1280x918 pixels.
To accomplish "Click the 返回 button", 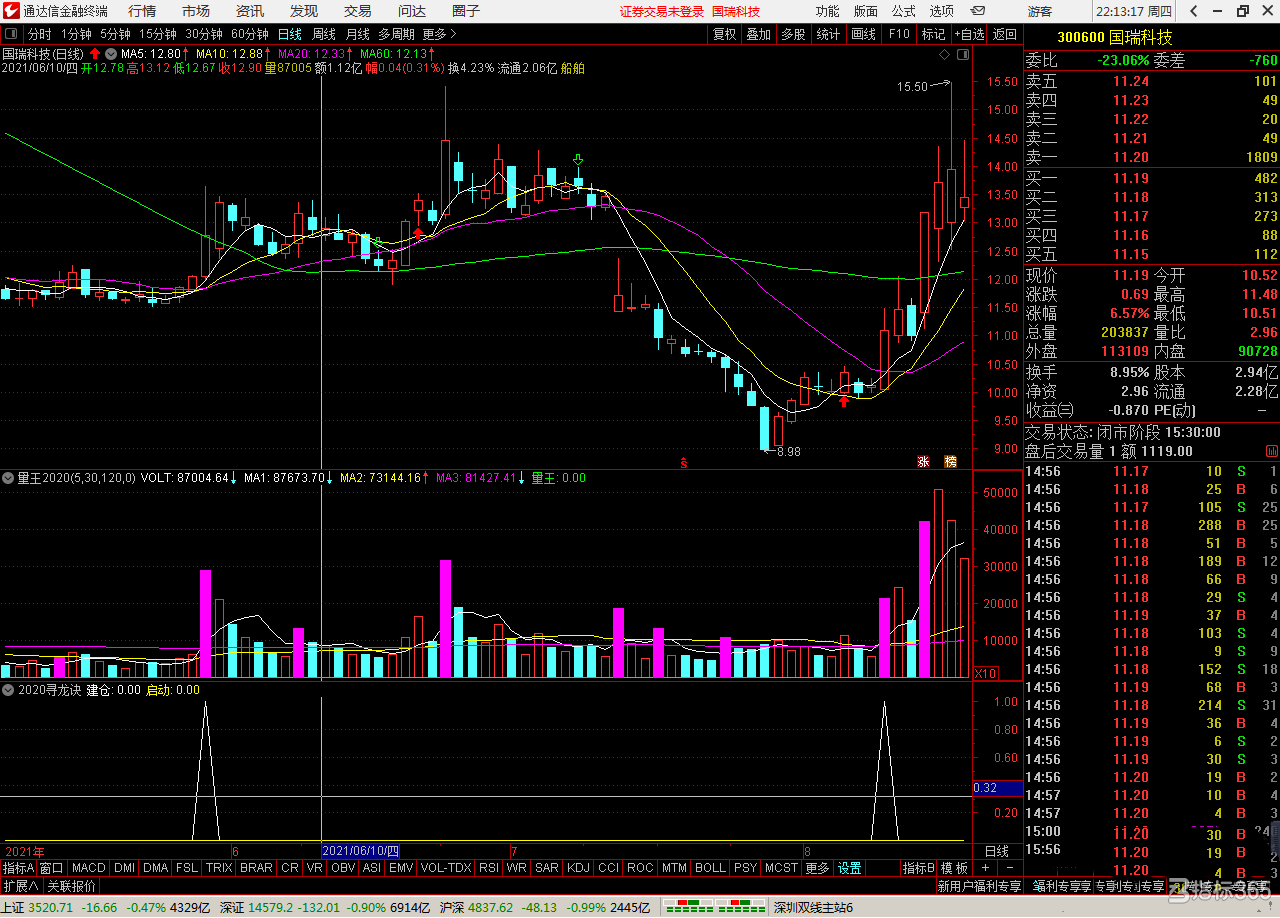I will click(x=1004, y=34).
